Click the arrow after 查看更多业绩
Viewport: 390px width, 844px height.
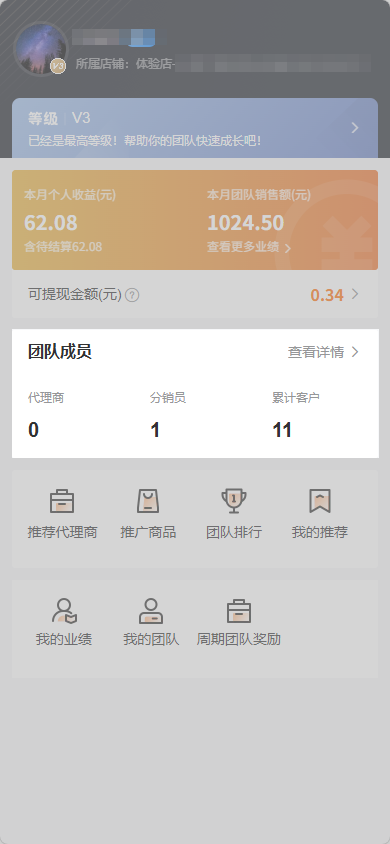pos(287,248)
